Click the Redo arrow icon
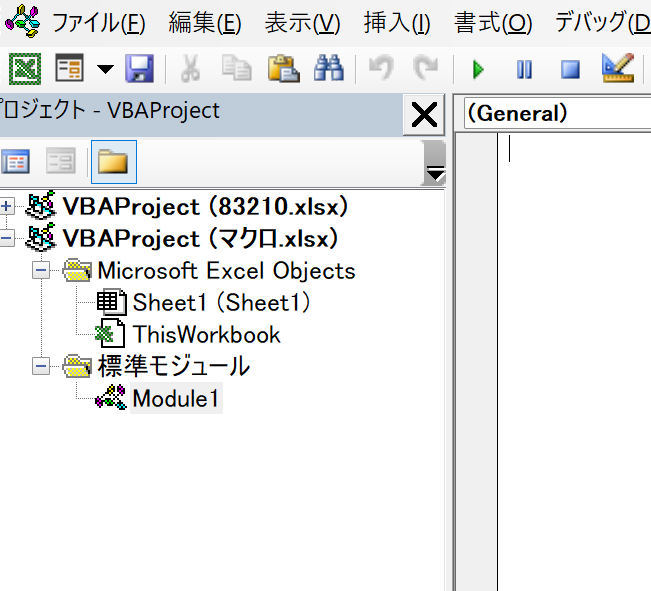This screenshot has height=591, width=651. (426, 68)
